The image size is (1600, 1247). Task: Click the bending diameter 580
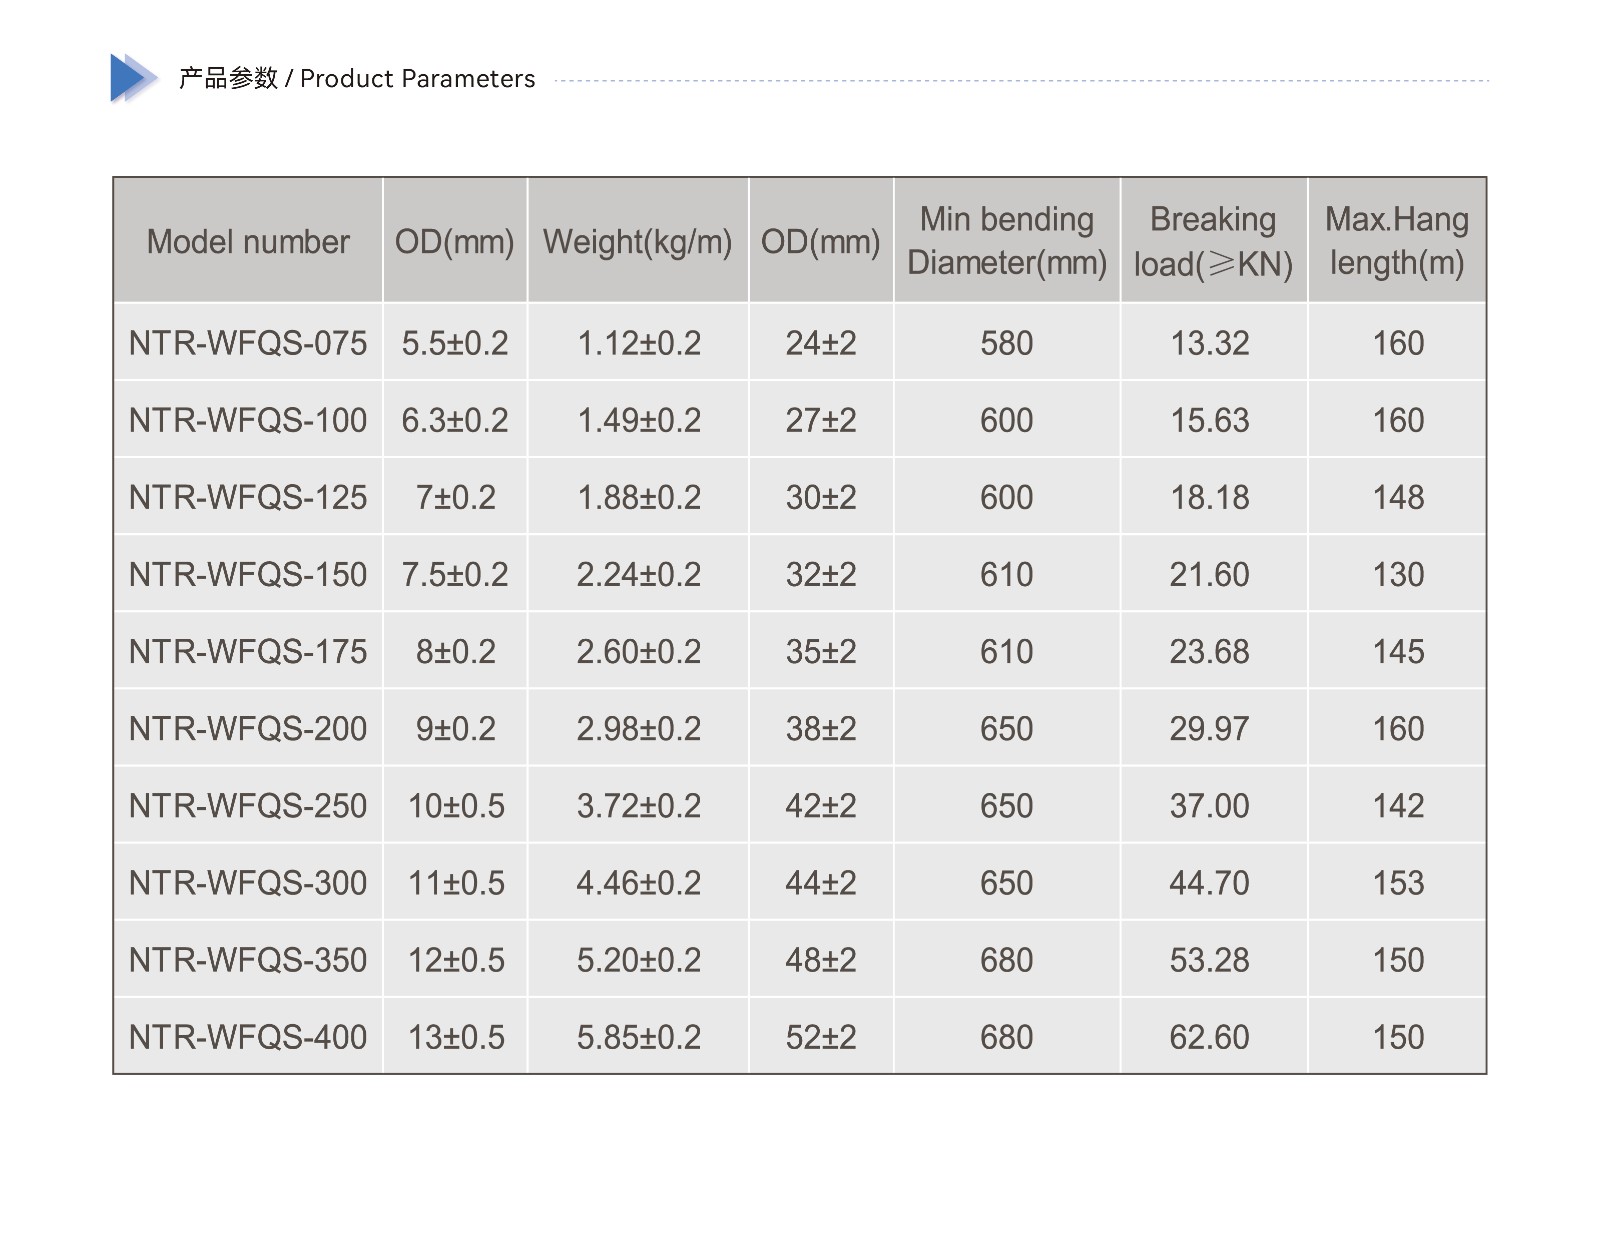[x=1006, y=343]
